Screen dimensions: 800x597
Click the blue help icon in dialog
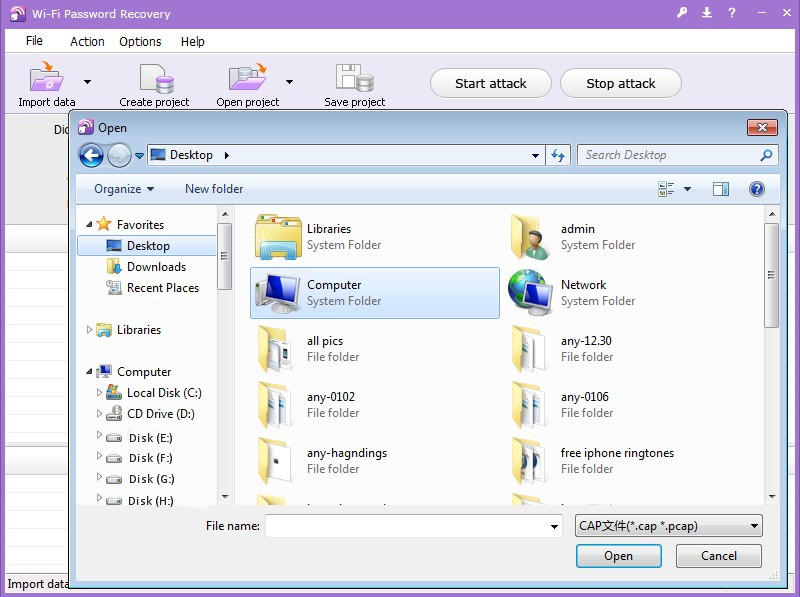point(757,189)
